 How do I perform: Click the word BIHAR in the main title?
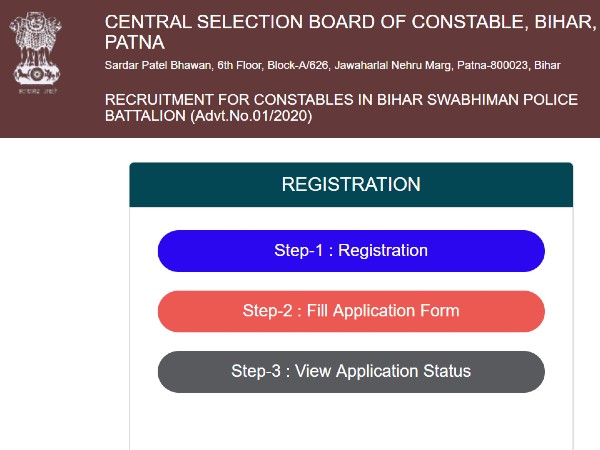[563, 22]
